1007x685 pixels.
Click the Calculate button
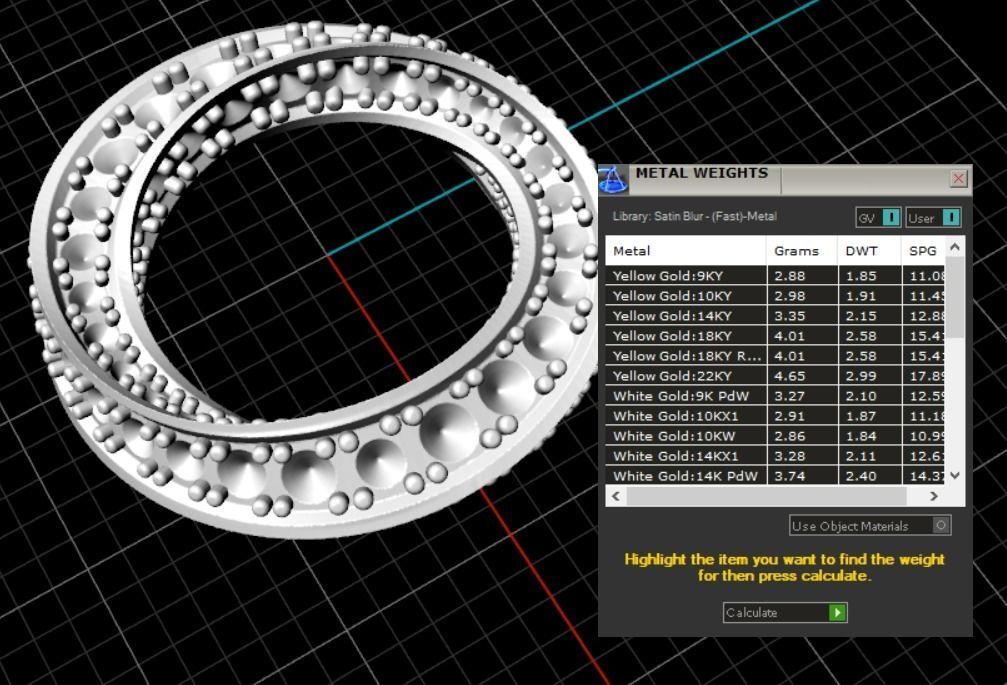point(785,612)
